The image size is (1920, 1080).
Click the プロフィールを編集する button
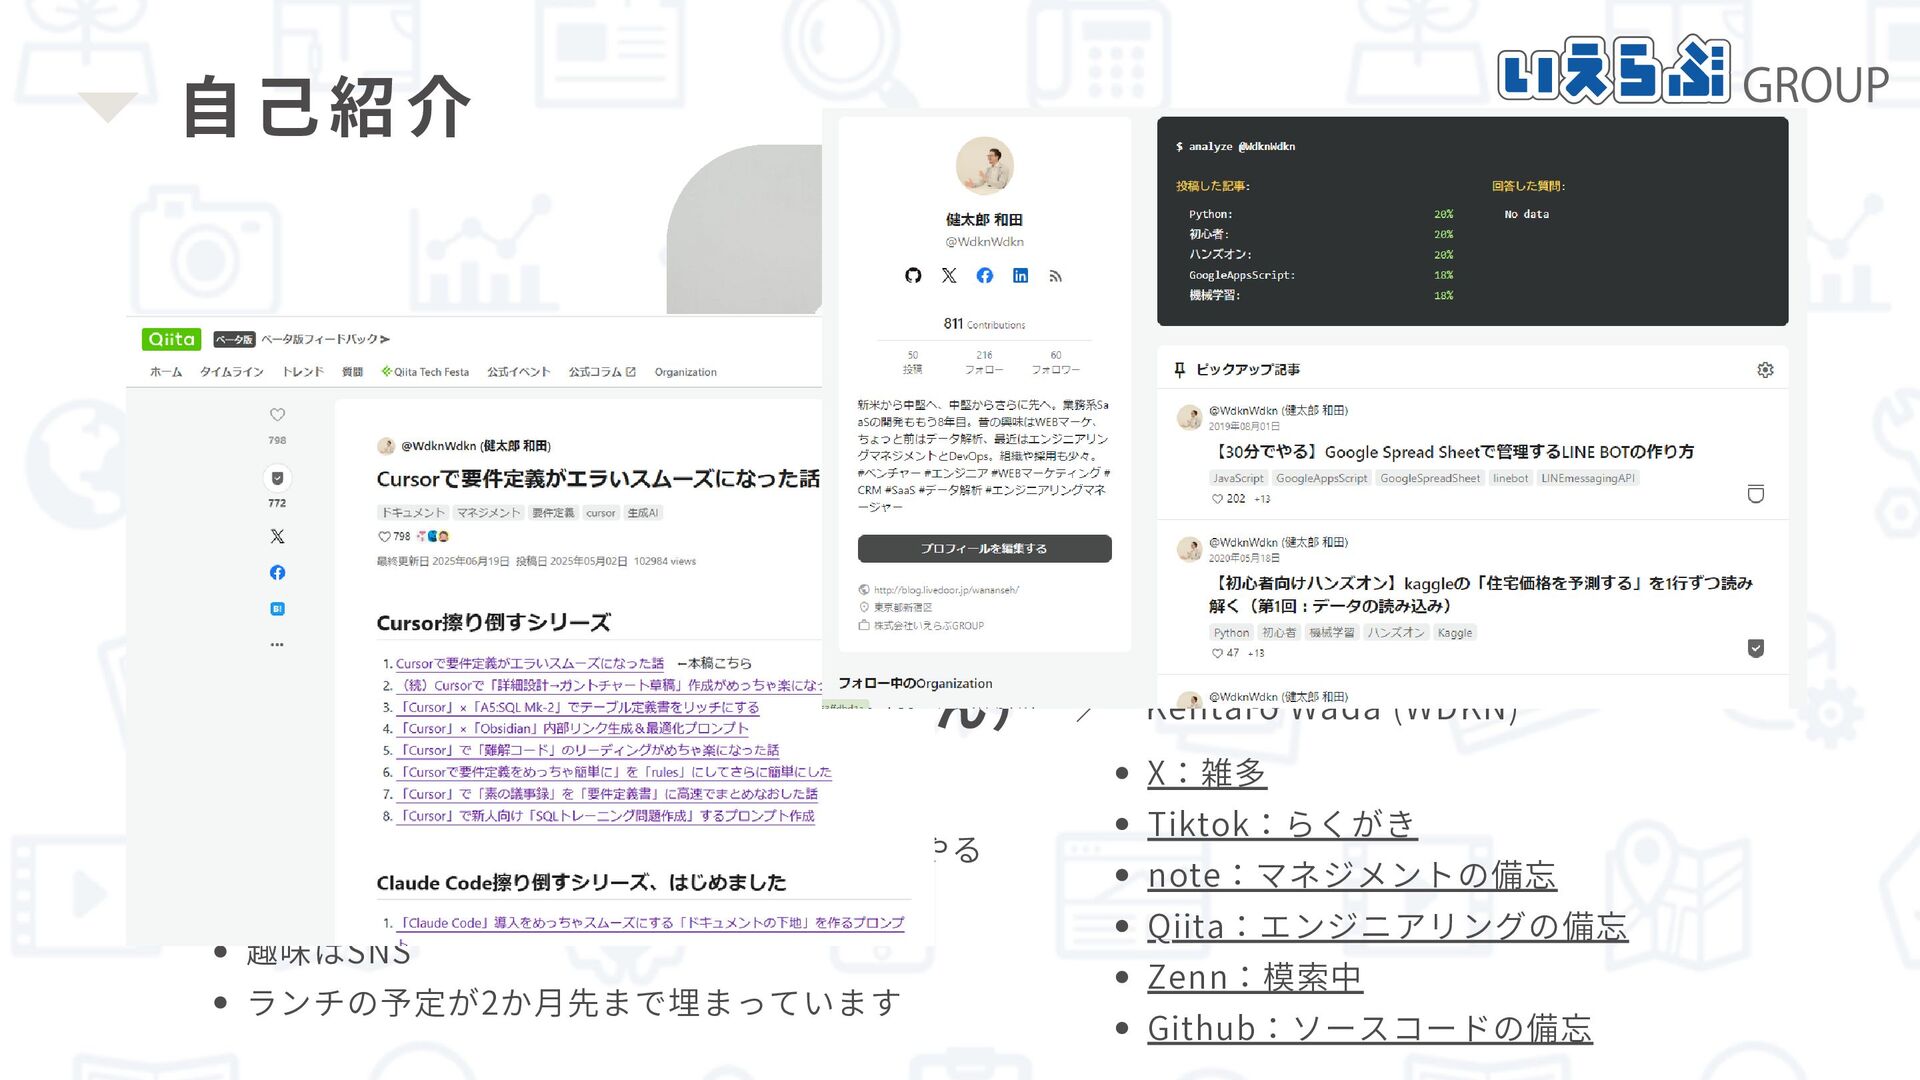(x=984, y=549)
